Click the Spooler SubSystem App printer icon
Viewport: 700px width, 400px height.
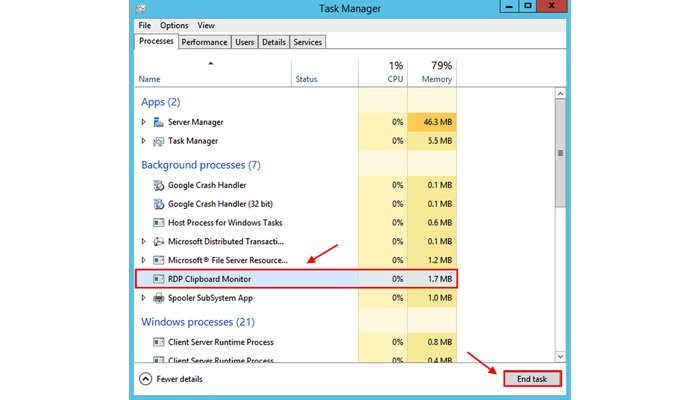[158, 298]
